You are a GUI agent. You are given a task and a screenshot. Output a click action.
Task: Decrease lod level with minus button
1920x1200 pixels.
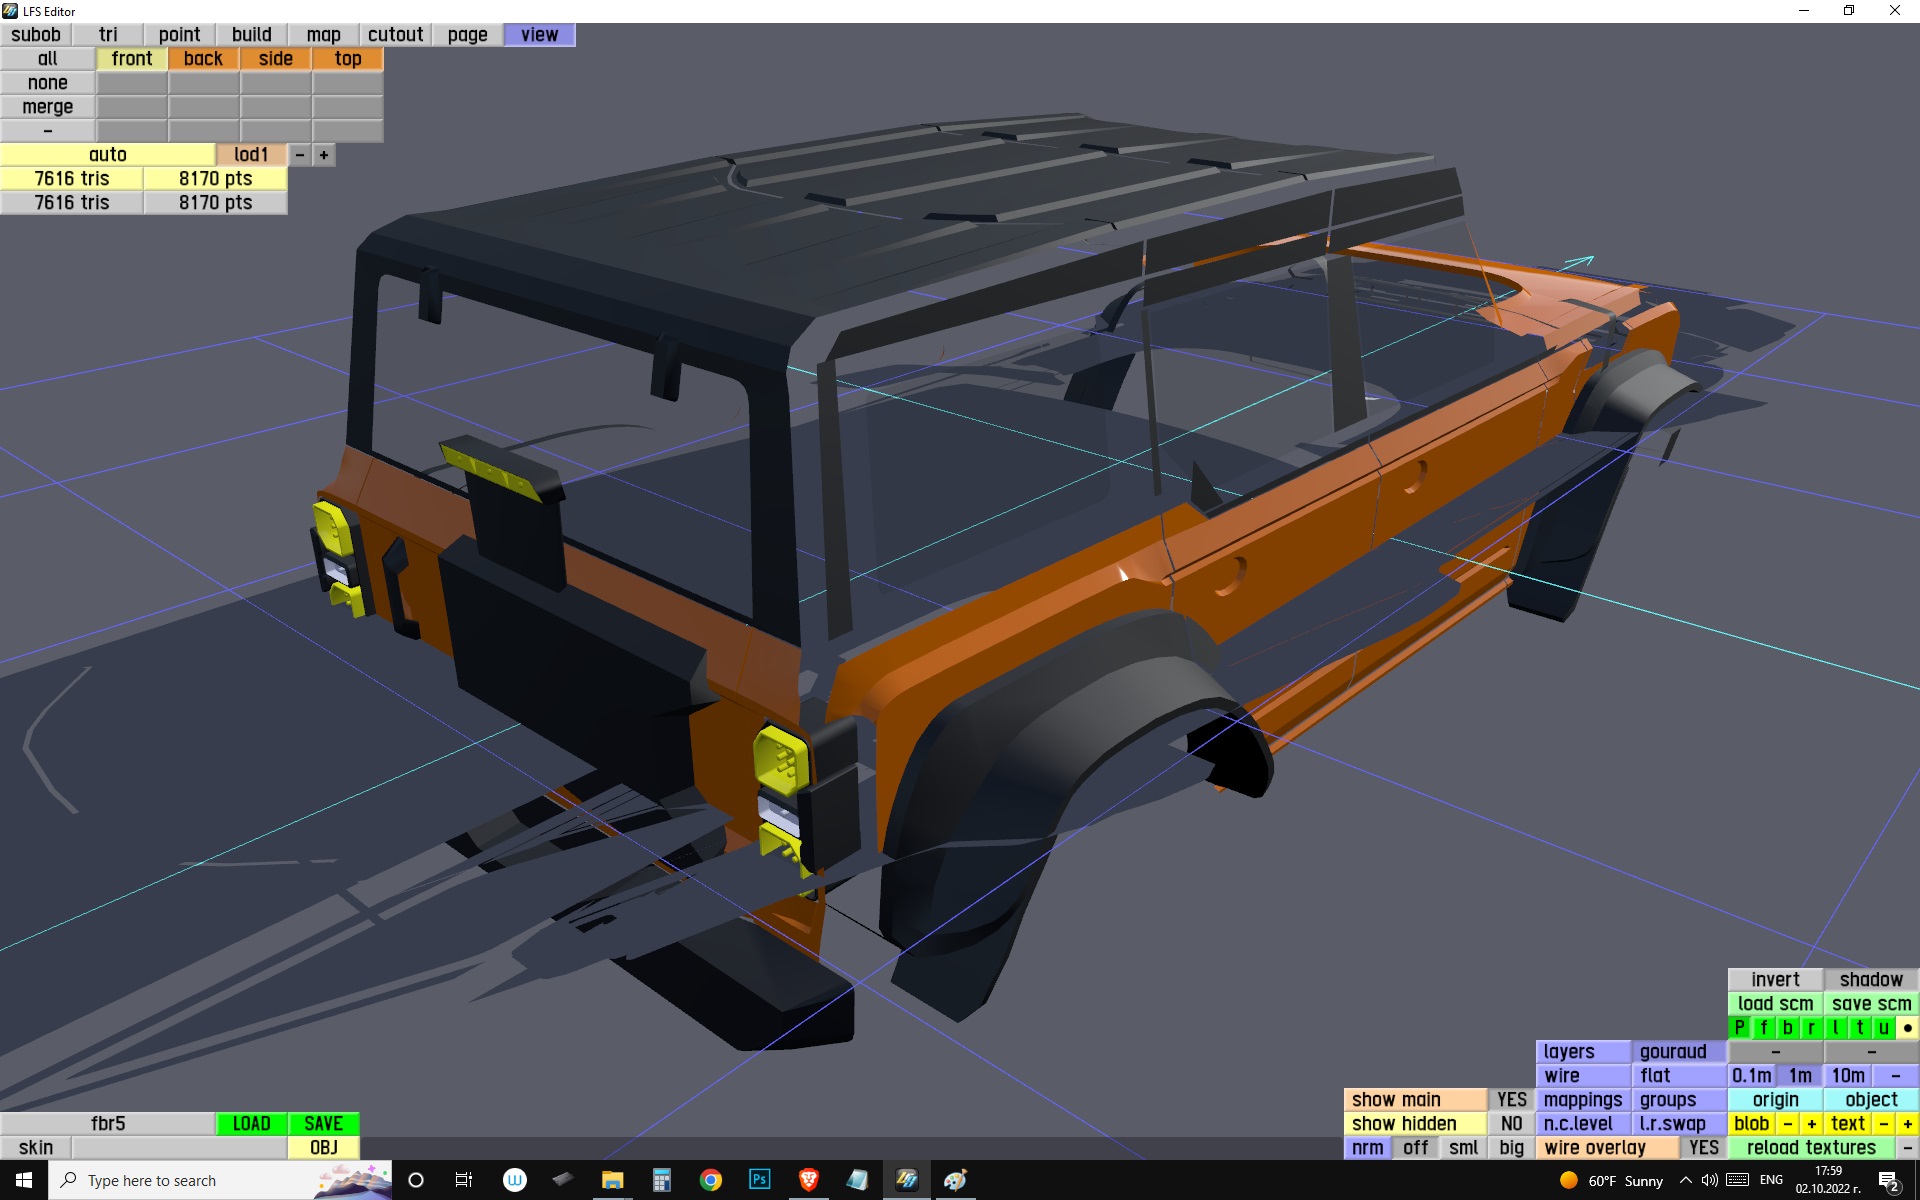[x=299, y=155]
